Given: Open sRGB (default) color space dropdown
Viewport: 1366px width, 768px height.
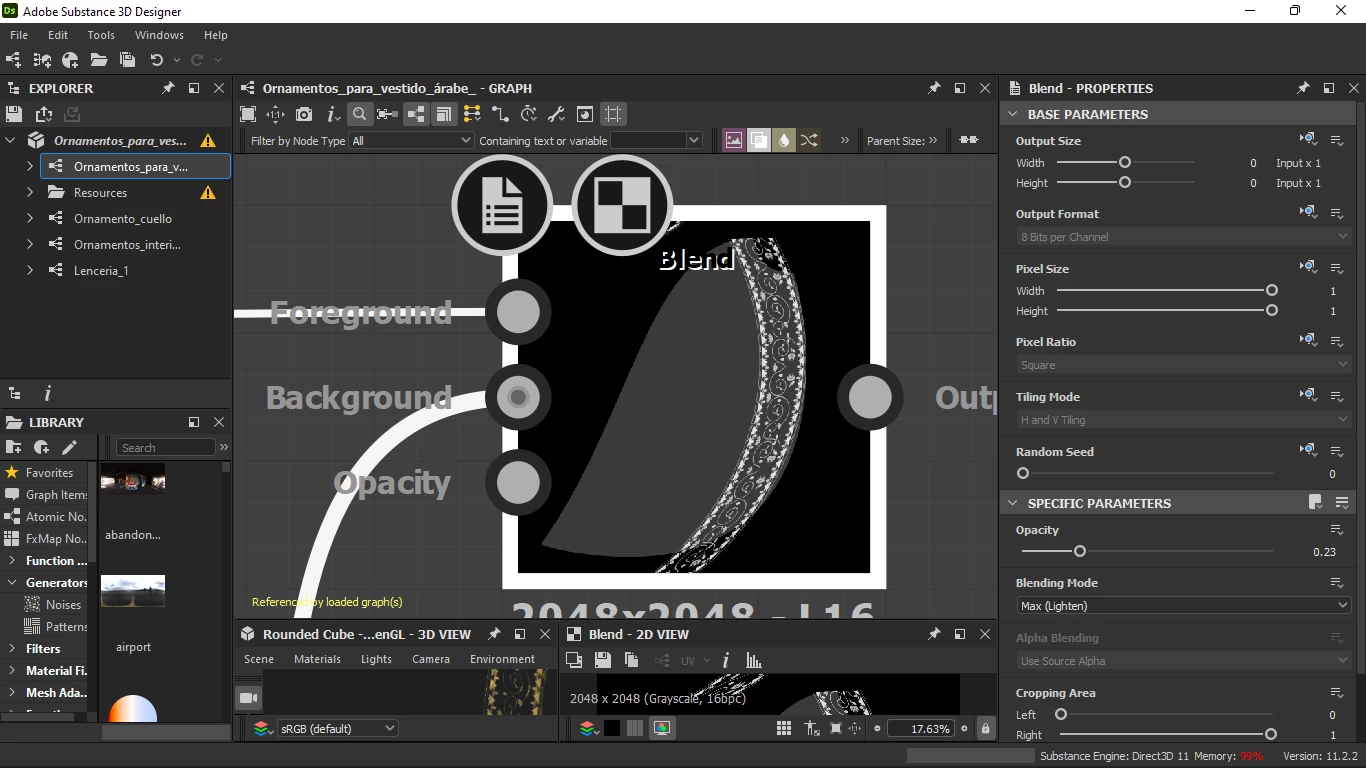Looking at the screenshot, I should pyautogui.click(x=337, y=729).
